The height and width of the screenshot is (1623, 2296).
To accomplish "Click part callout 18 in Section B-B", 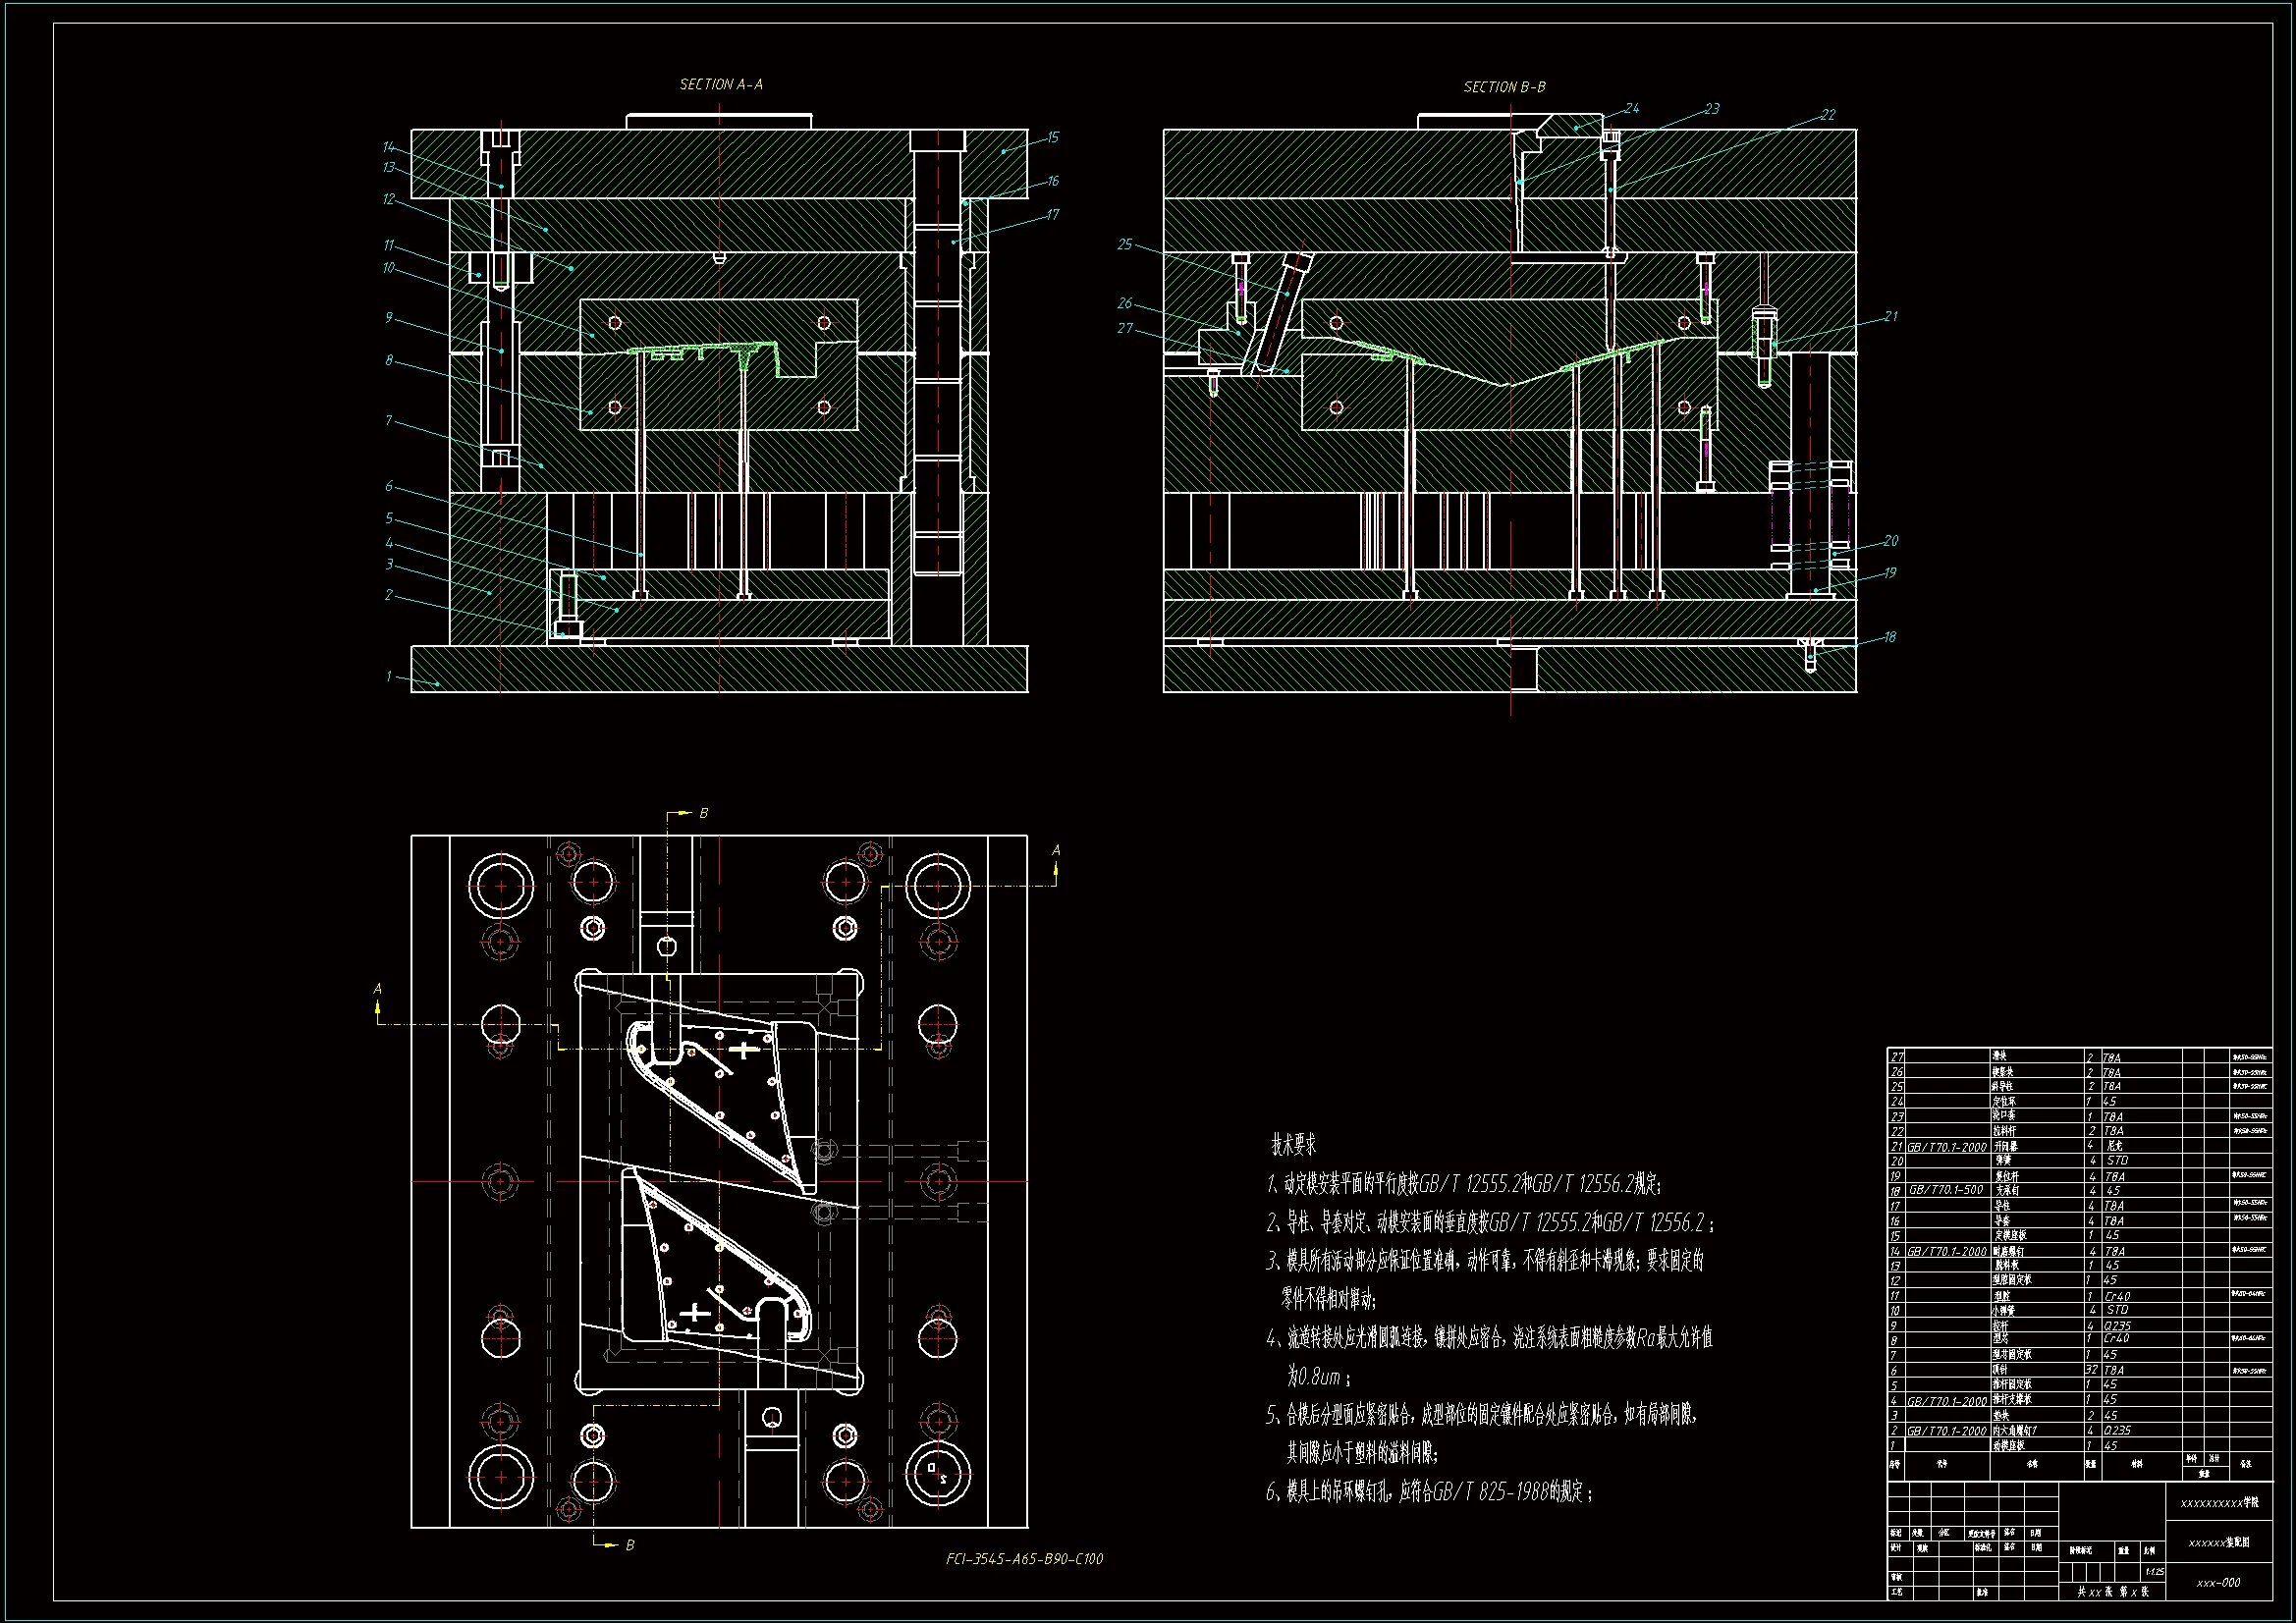I will coord(1889,638).
